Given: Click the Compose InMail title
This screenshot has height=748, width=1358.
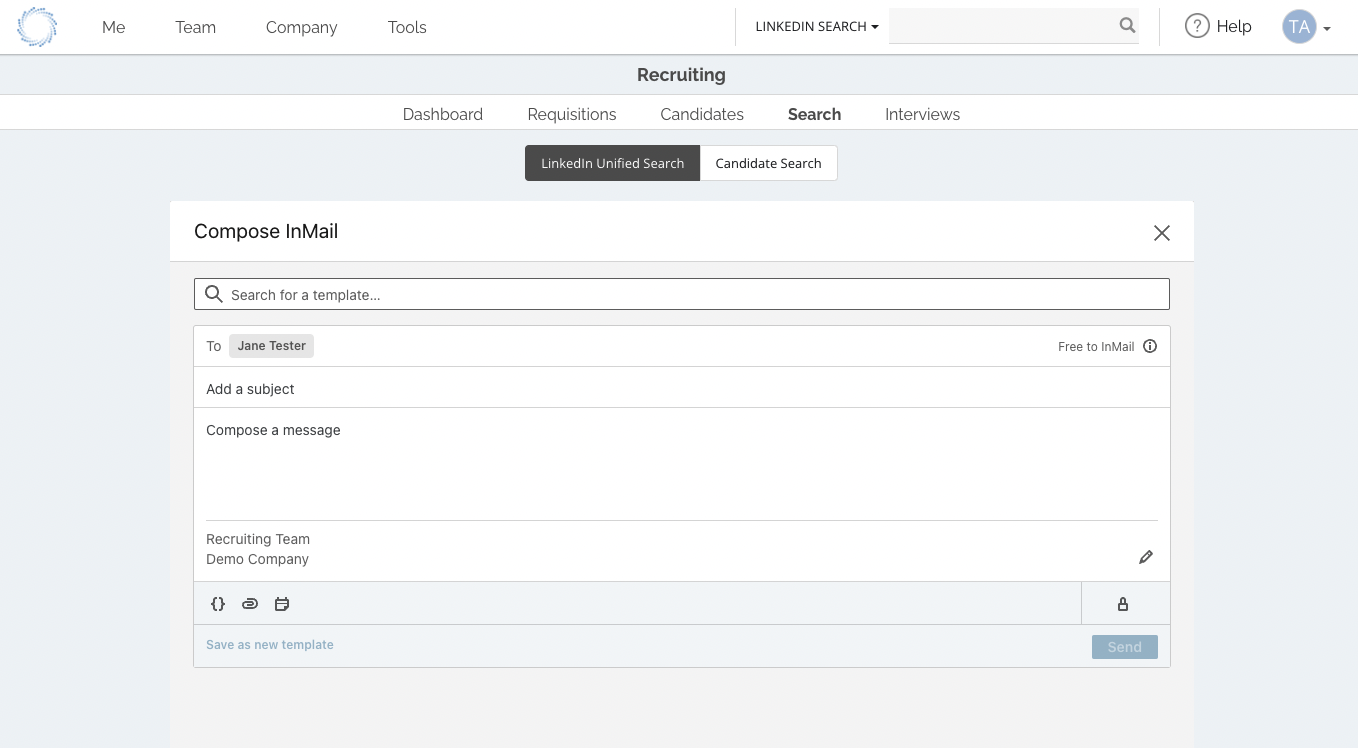Looking at the screenshot, I should tap(266, 231).
